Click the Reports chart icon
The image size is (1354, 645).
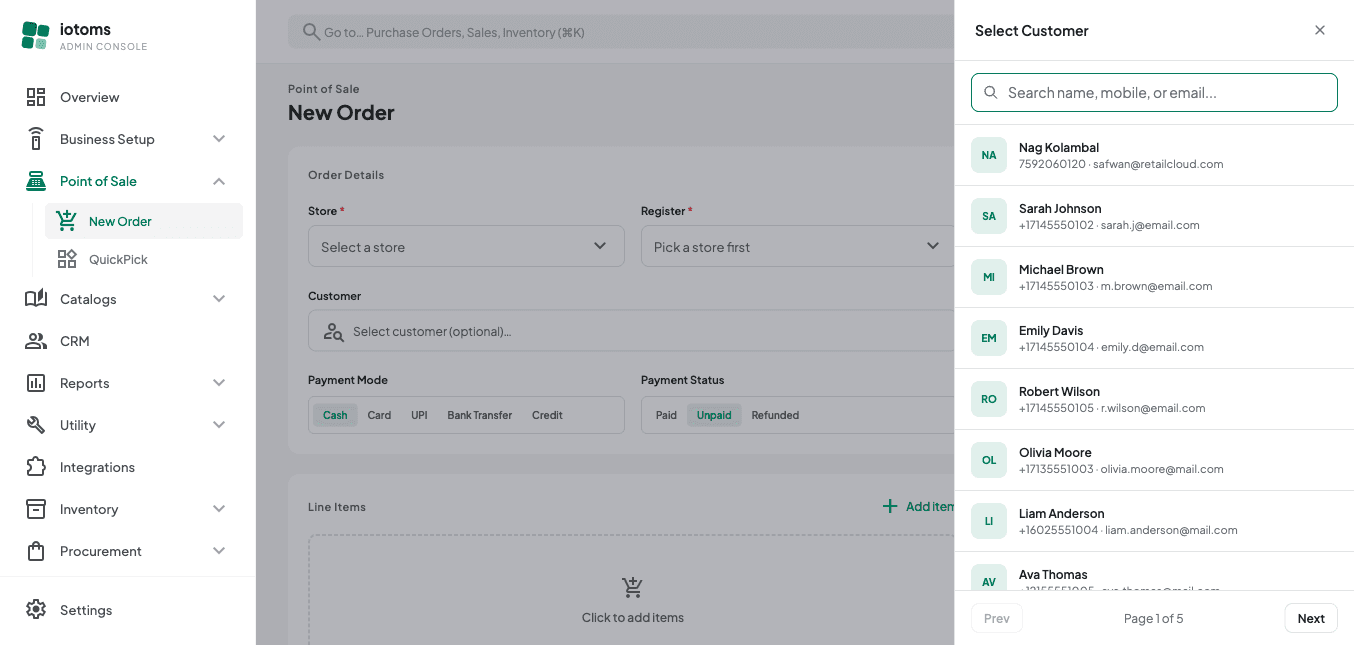point(36,383)
